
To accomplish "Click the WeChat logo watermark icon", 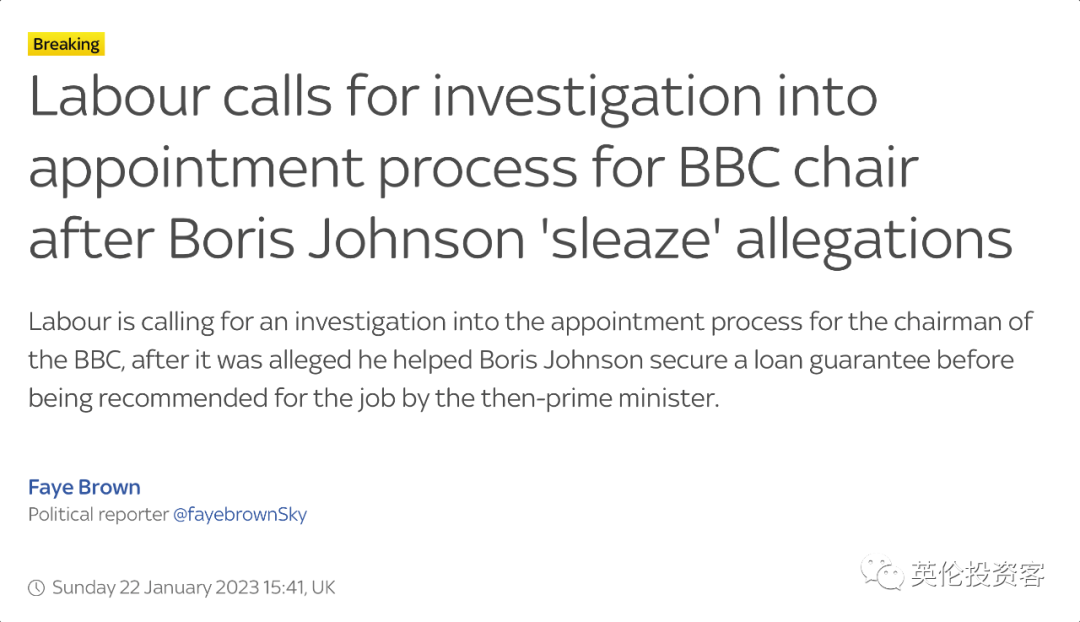I will pyautogui.click(x=881, y=574).
